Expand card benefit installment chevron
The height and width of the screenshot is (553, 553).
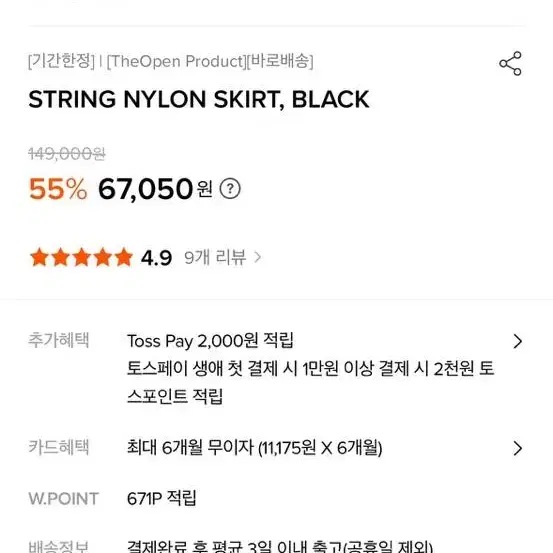click(x=517, y=448)
